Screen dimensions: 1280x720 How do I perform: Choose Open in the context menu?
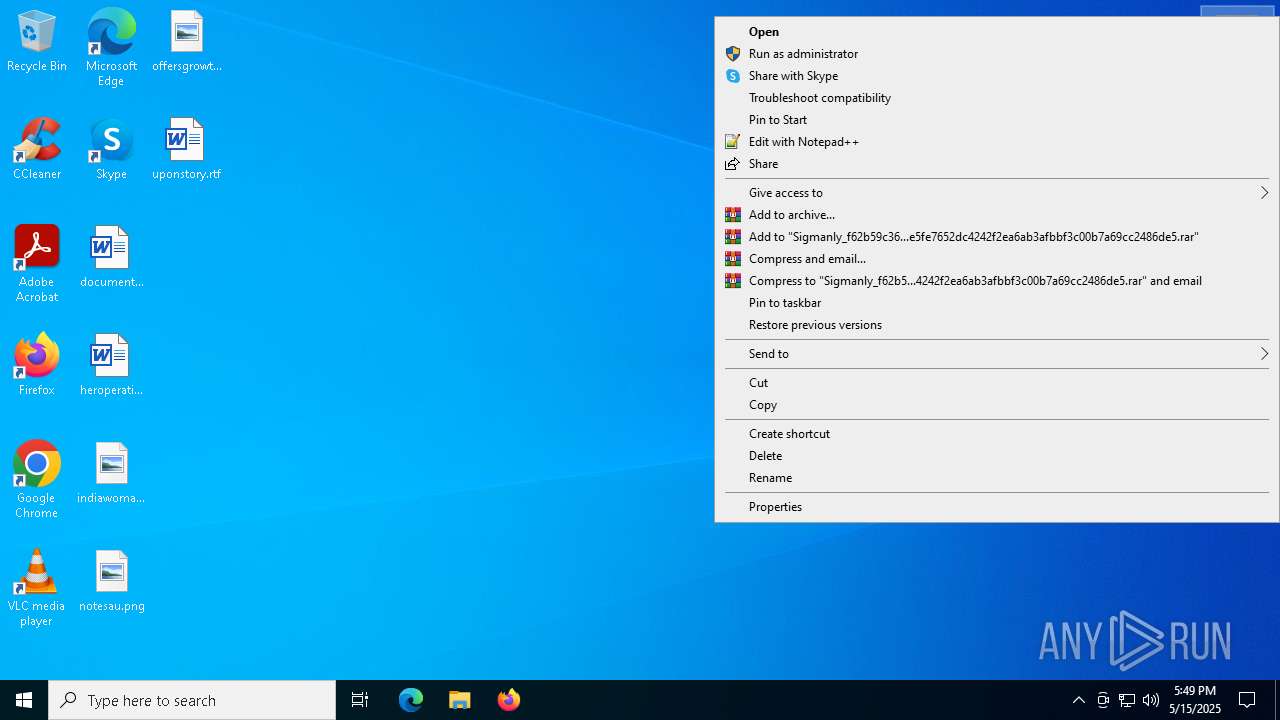pyautogui.click(x=997, y=32)
